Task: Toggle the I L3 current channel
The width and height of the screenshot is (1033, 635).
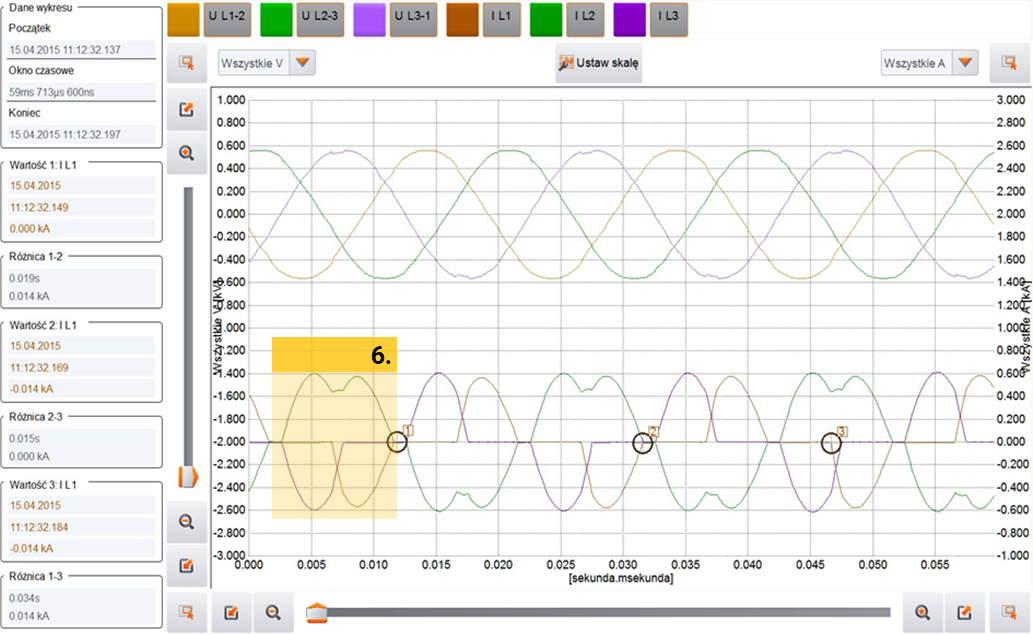Action: coord(670,18)
